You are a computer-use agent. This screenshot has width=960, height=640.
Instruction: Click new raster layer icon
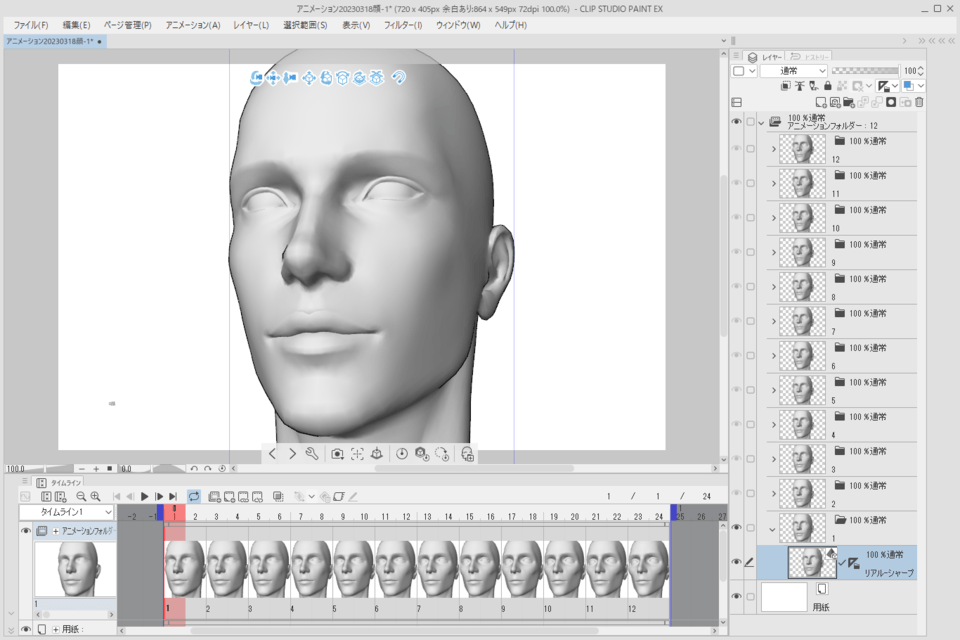(820, 102)
